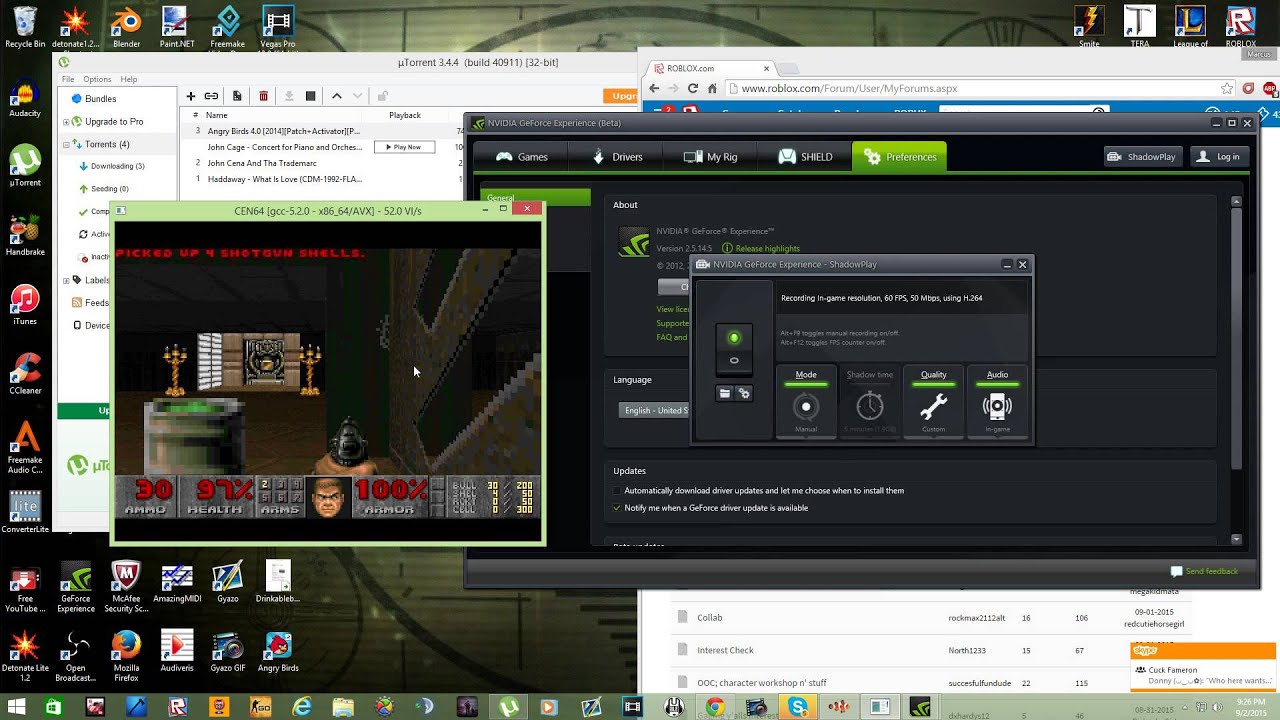This screenshot has width=1280, height=720.
Task: Open iTunes desktop icon
Action: (x=25, y=306)
